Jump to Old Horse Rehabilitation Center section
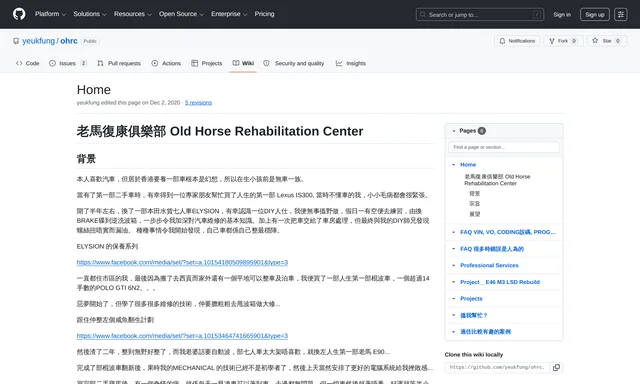The height and width of the screenshot is (384, 640). pyautogui.click(x=497, y=180)
